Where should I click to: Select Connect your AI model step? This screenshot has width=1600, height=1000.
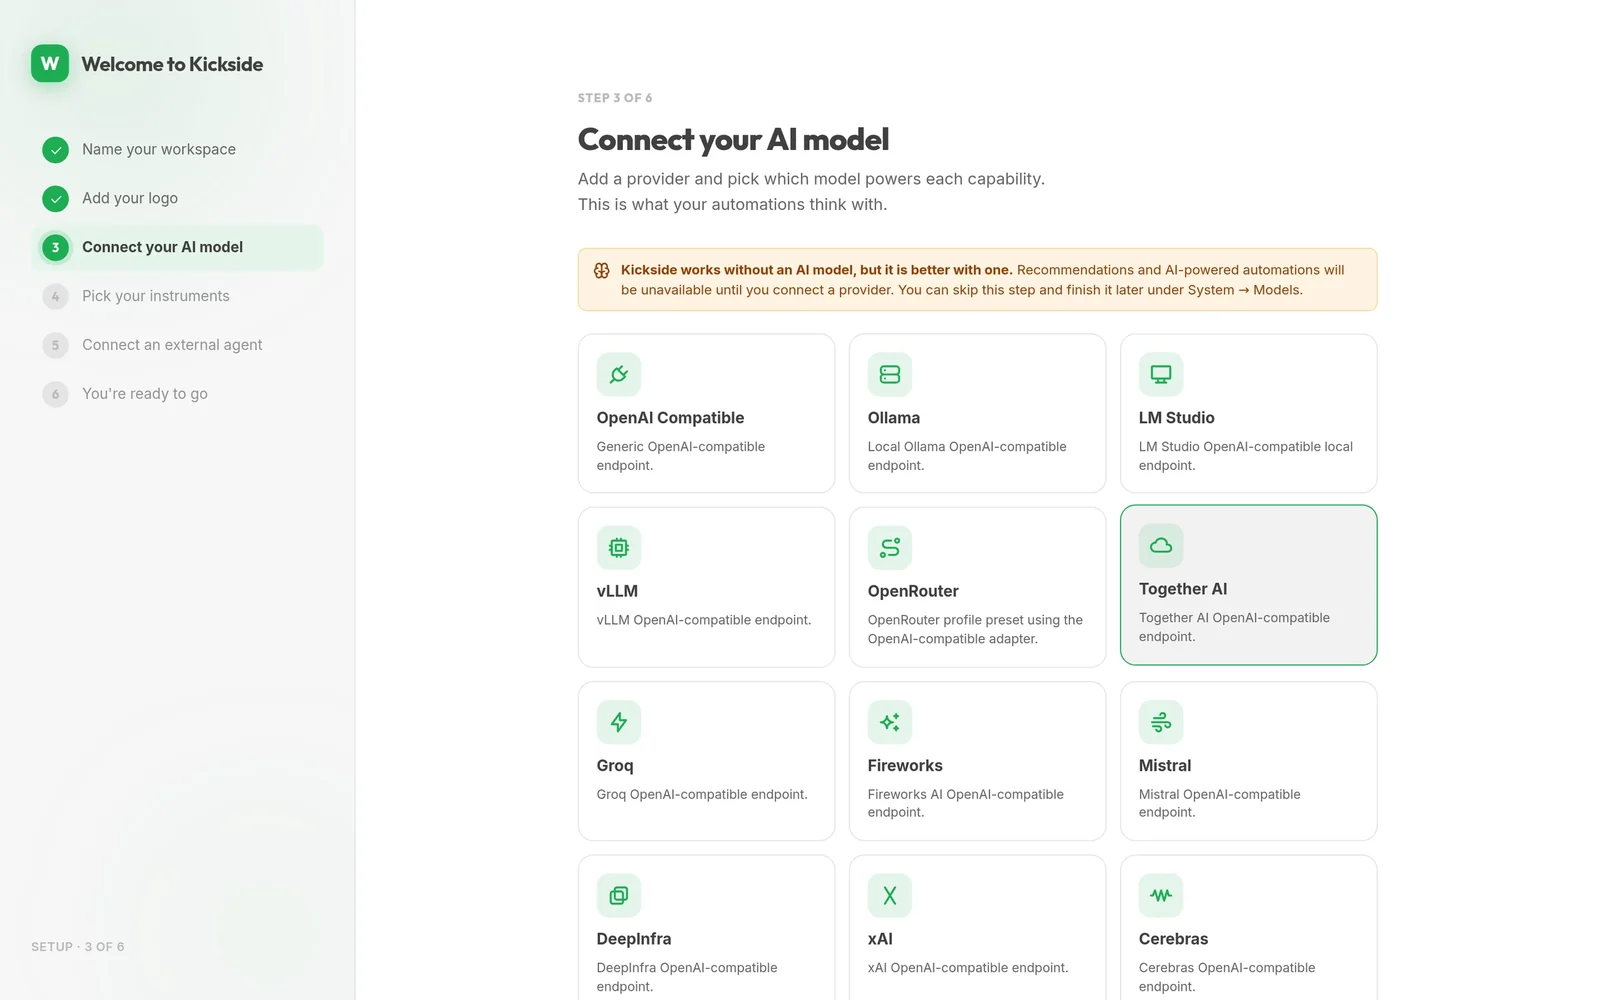178,248
